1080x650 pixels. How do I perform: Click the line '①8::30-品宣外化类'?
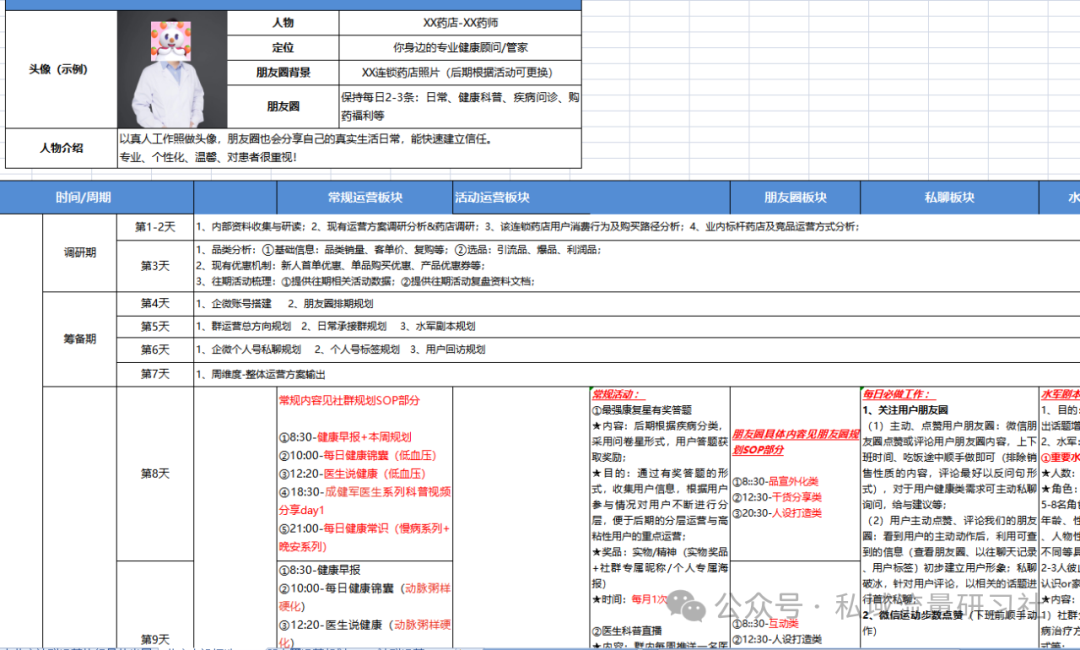pyautogui.click(x=775, y=481)
